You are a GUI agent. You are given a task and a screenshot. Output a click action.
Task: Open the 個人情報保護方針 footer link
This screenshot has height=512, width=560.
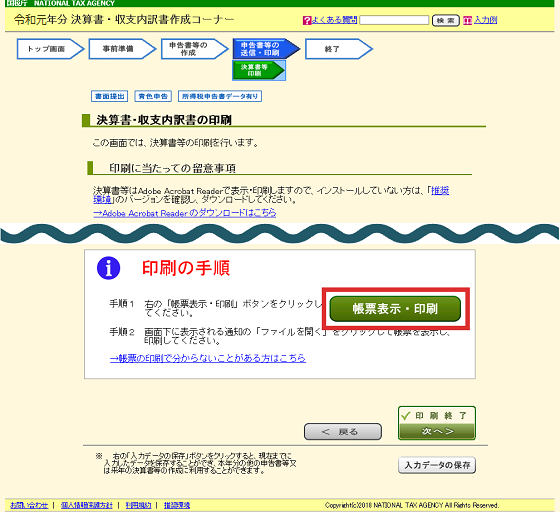[x=86, y=505]
